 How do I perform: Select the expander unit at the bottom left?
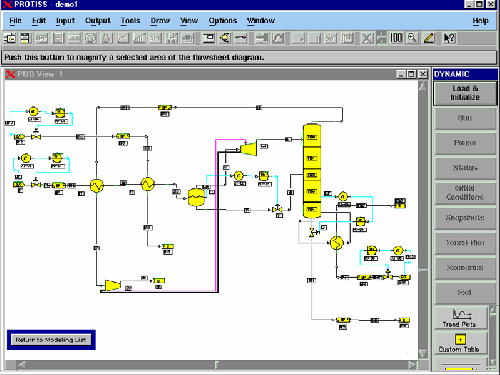113,285
